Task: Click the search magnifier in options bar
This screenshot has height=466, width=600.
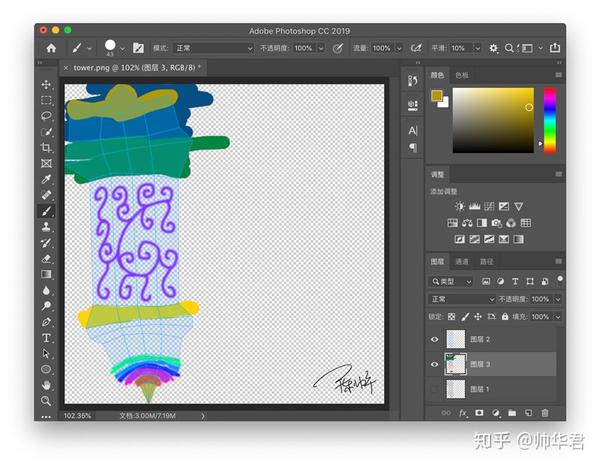Action: tap(509, 48)
